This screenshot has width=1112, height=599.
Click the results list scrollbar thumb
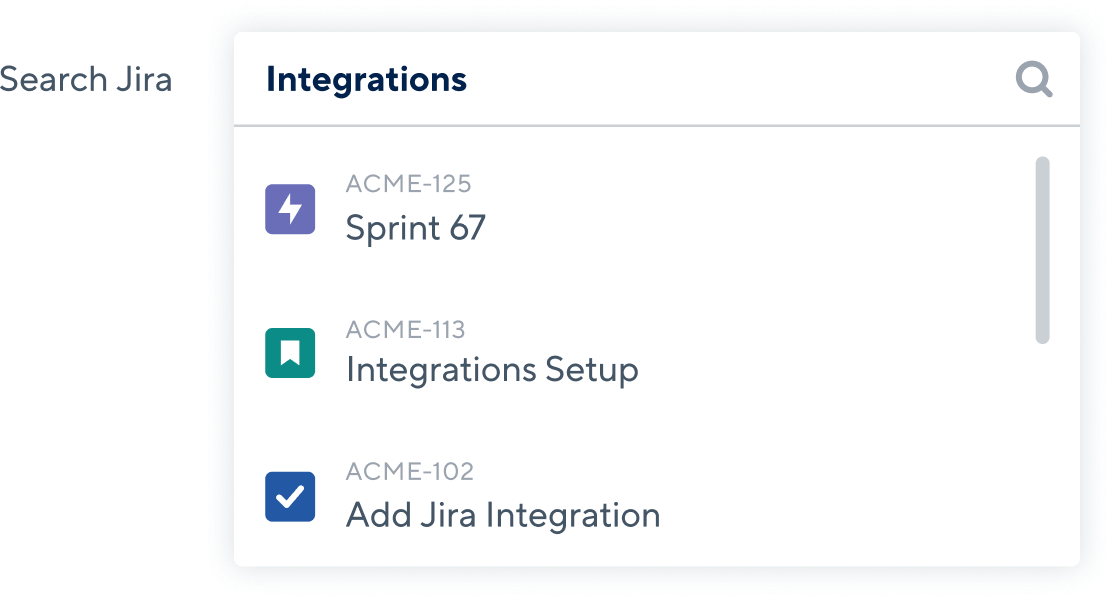point(1042,250)
